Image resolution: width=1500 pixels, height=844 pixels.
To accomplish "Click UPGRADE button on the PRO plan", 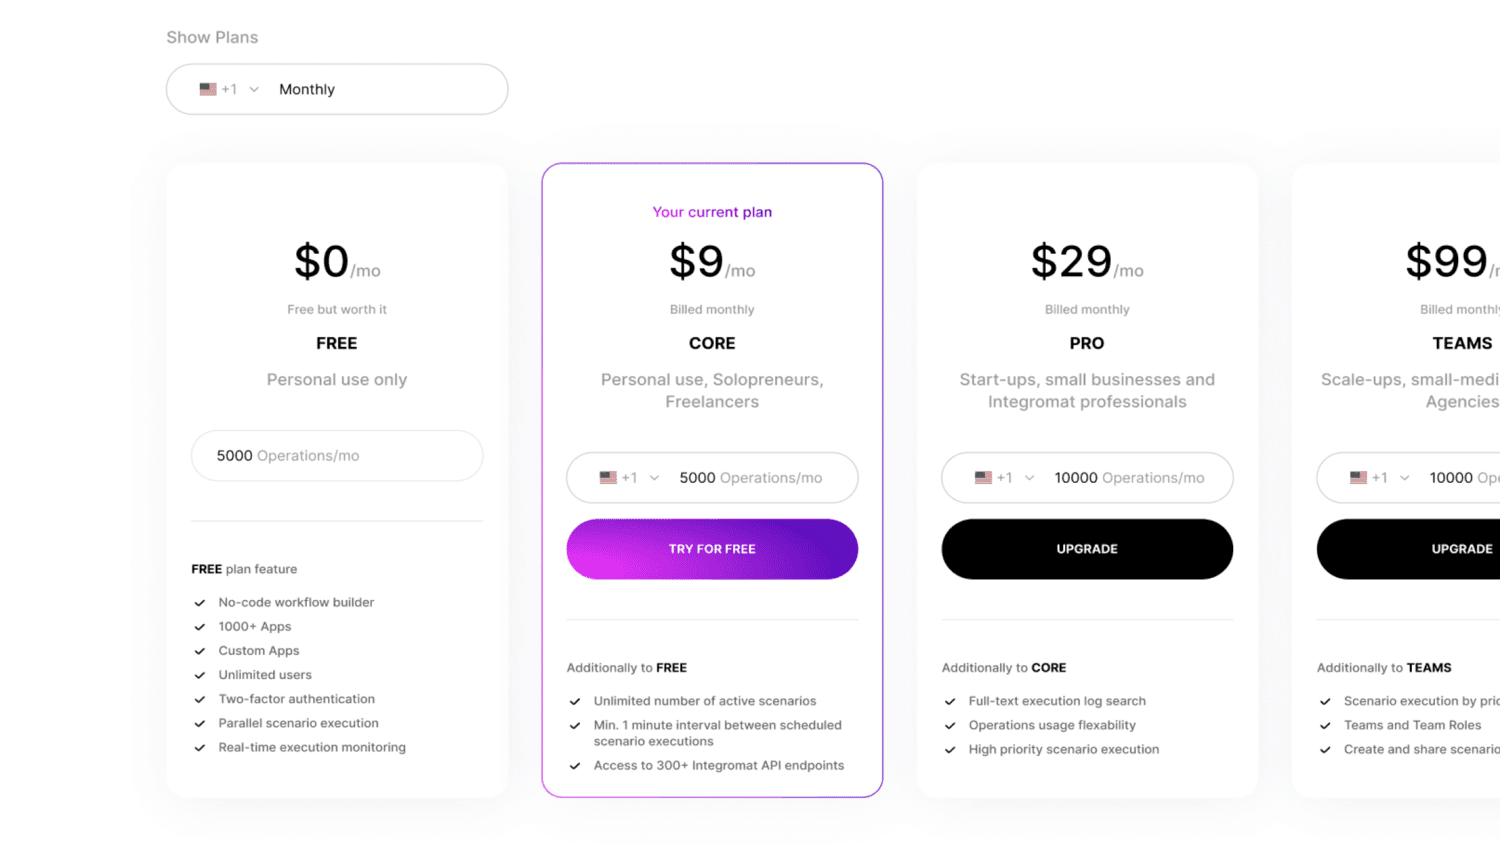I will tap(1087, 549).
